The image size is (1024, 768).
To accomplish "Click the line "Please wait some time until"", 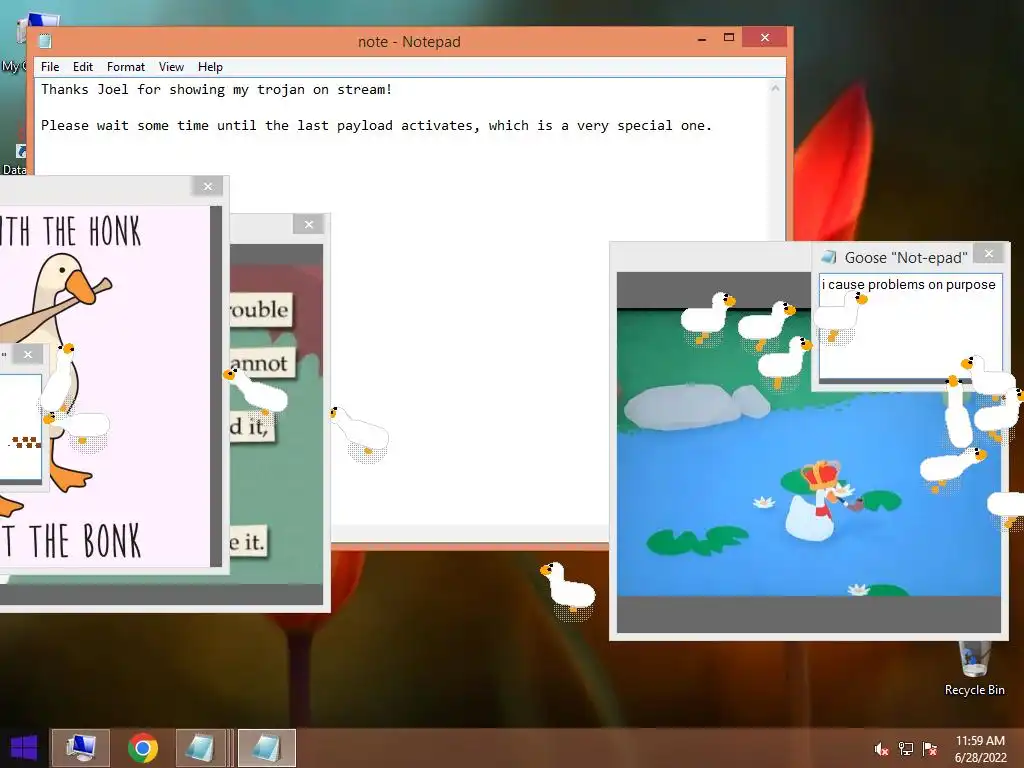I will click(376, 125).
